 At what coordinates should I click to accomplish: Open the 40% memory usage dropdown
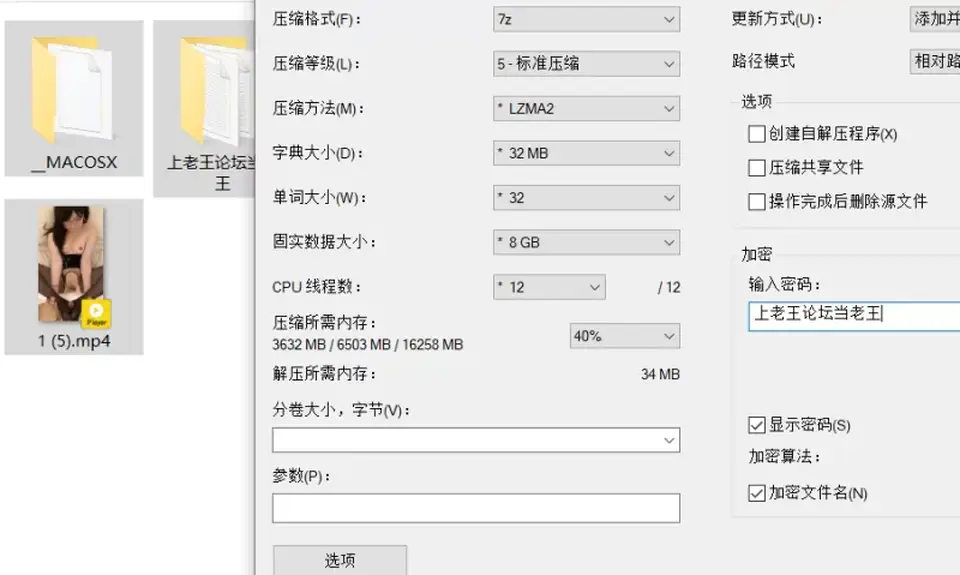[624, 336]
